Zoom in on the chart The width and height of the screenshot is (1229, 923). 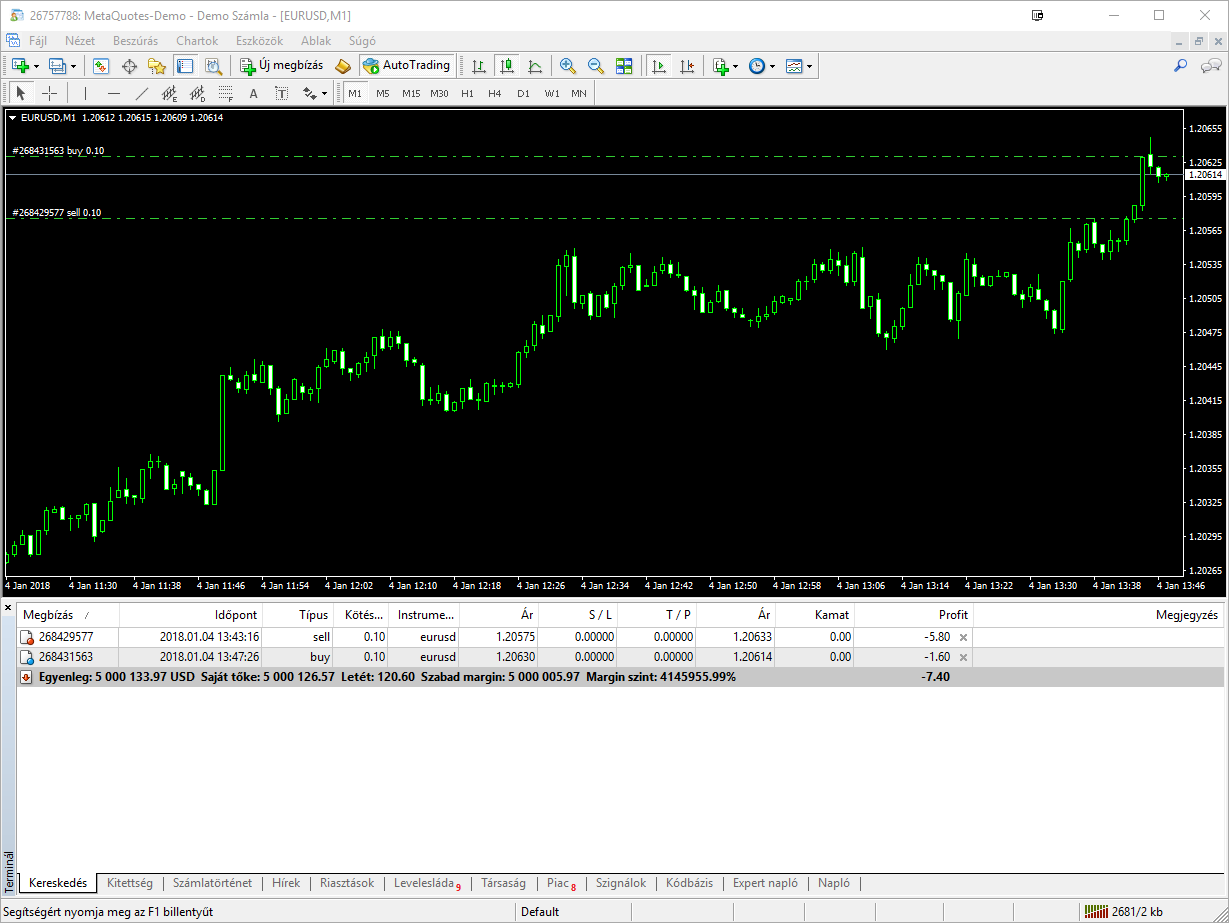point(568,66)
